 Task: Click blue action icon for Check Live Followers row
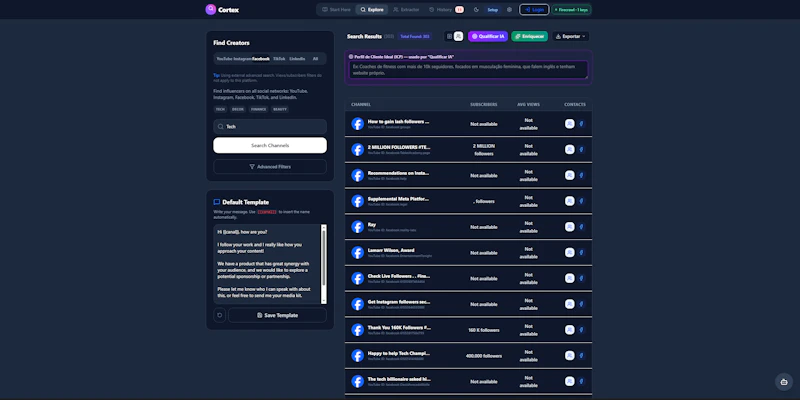(581, 279)
